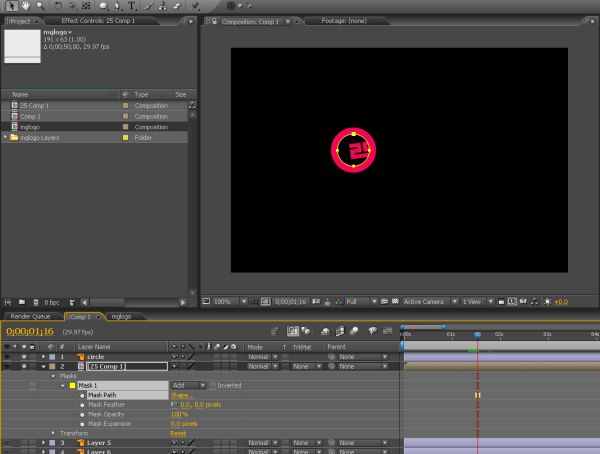Screen dimensions: 600x454
Task: Select the Rotation tool
Action: [x=58, y=6]
